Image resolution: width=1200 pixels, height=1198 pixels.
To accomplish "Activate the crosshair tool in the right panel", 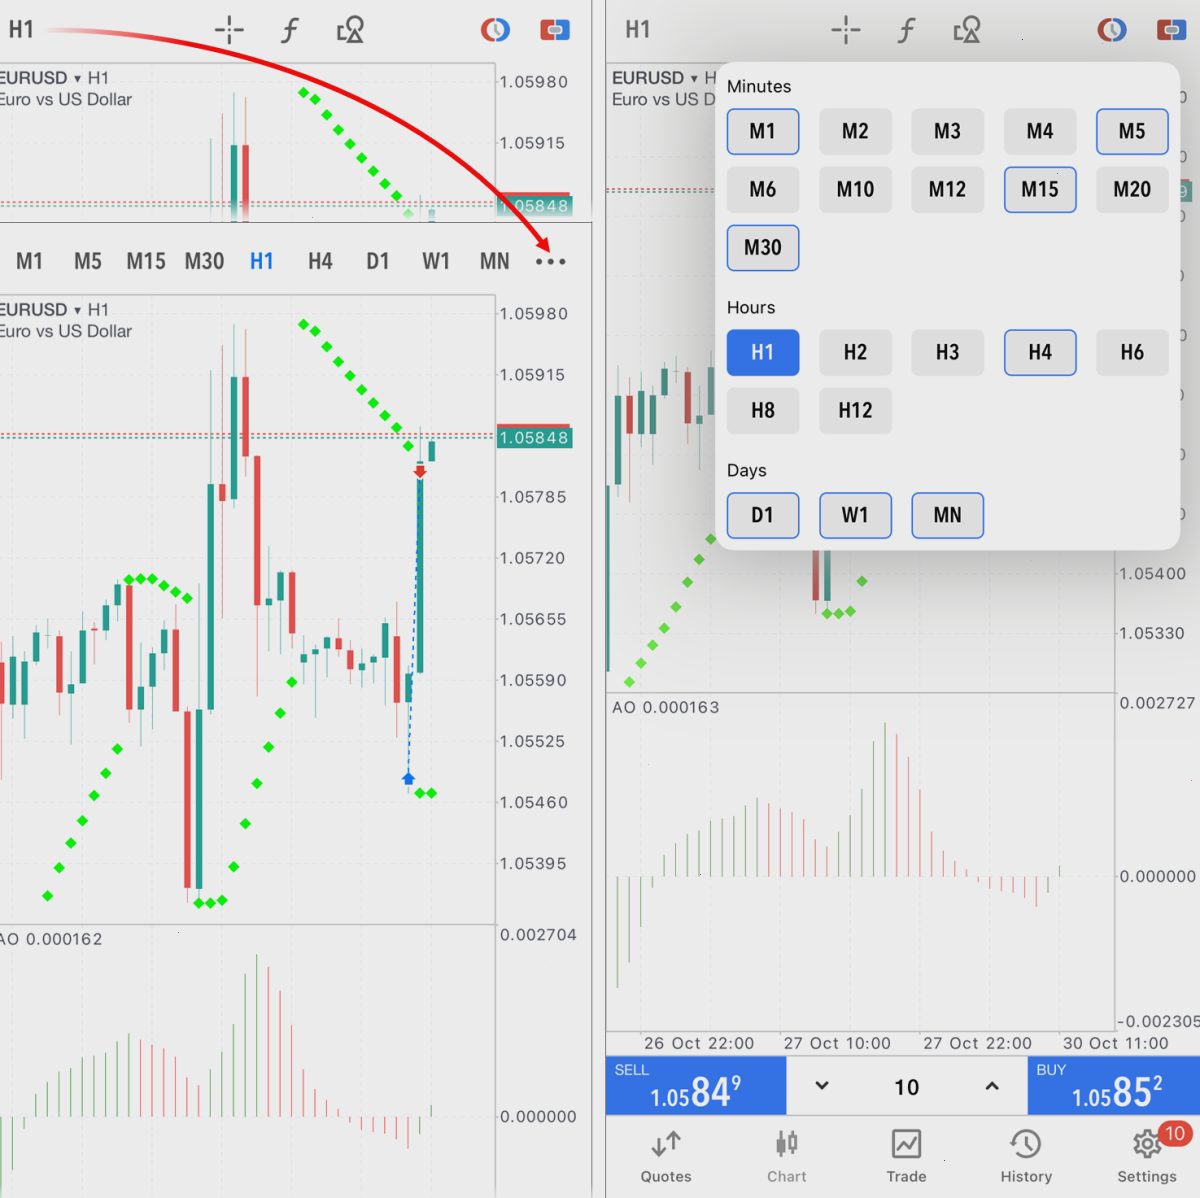I will click(x=846, y=30).
